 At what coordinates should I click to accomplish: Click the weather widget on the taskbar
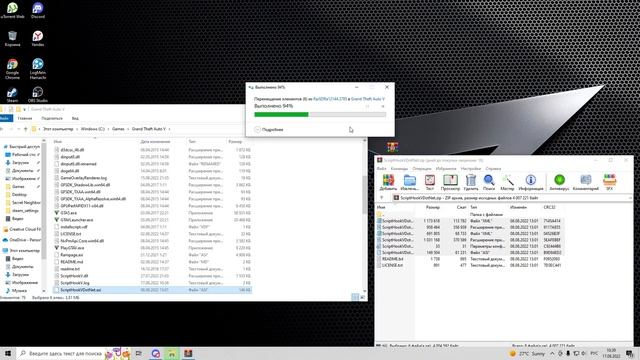(x=527, y=353)
